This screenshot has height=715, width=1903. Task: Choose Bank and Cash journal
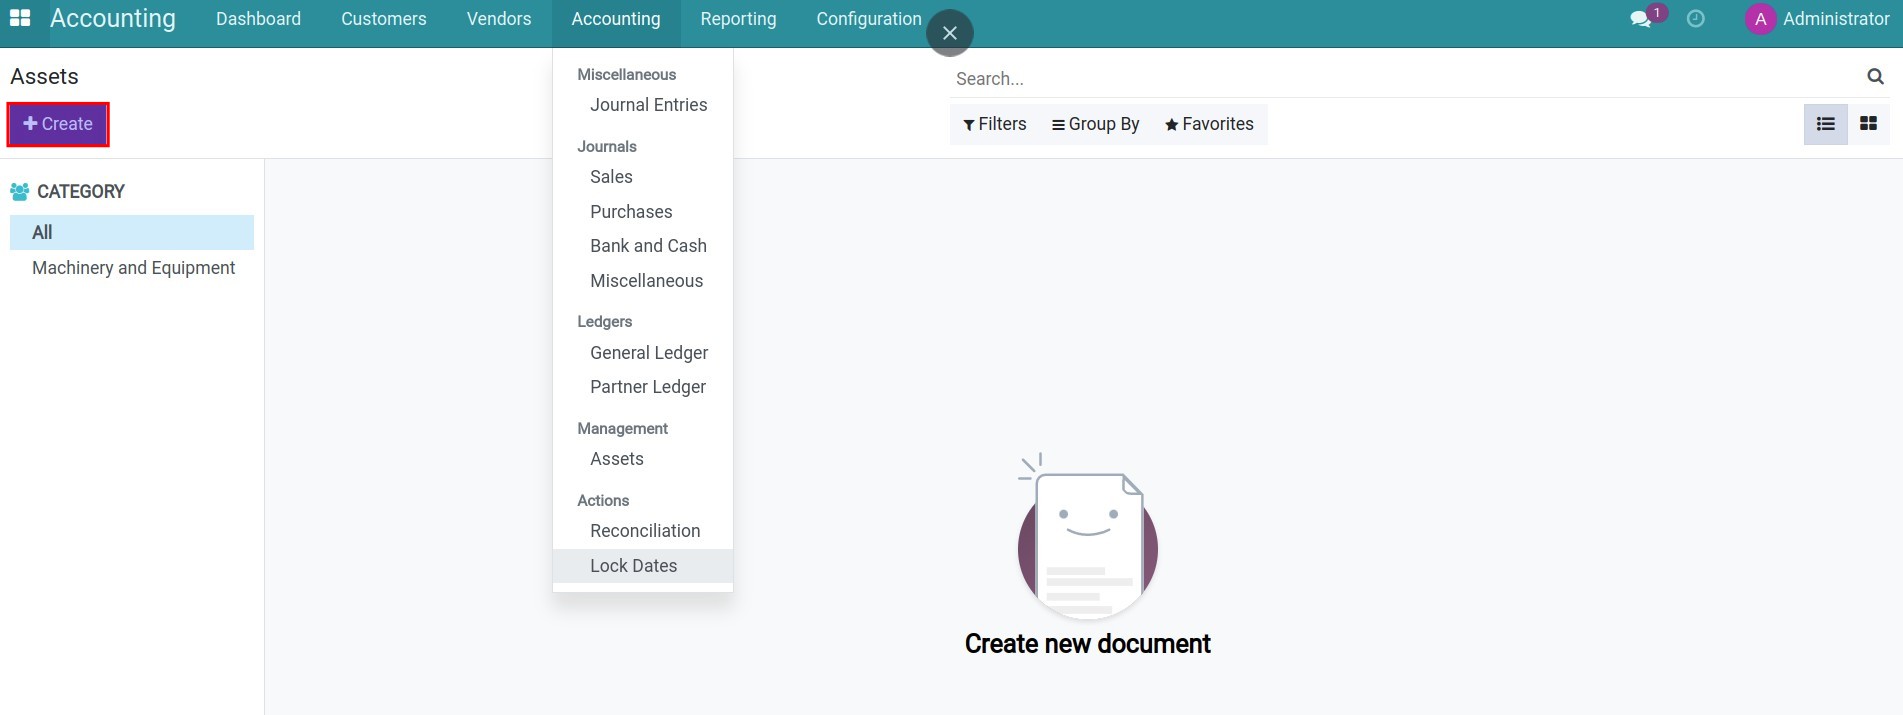(x=648, y=246)
